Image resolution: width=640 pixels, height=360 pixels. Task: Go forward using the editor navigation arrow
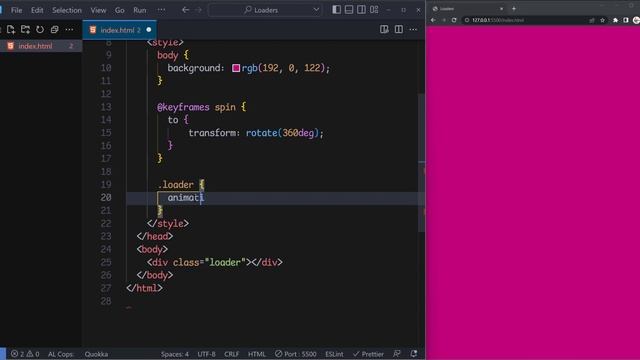(199, 10)
